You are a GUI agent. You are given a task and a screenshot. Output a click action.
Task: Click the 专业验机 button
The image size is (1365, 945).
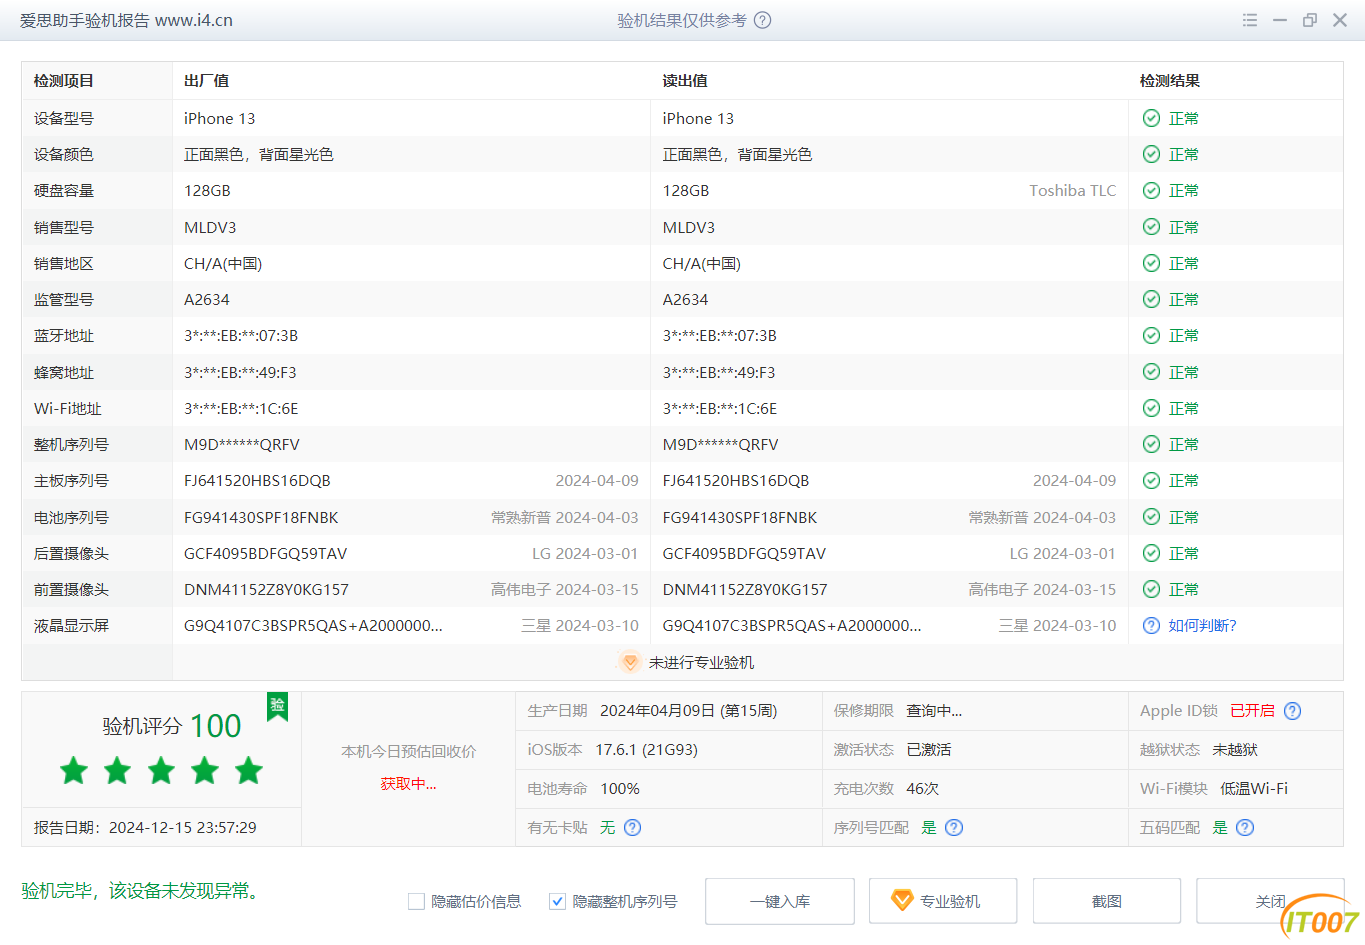[x=943, y=901]
